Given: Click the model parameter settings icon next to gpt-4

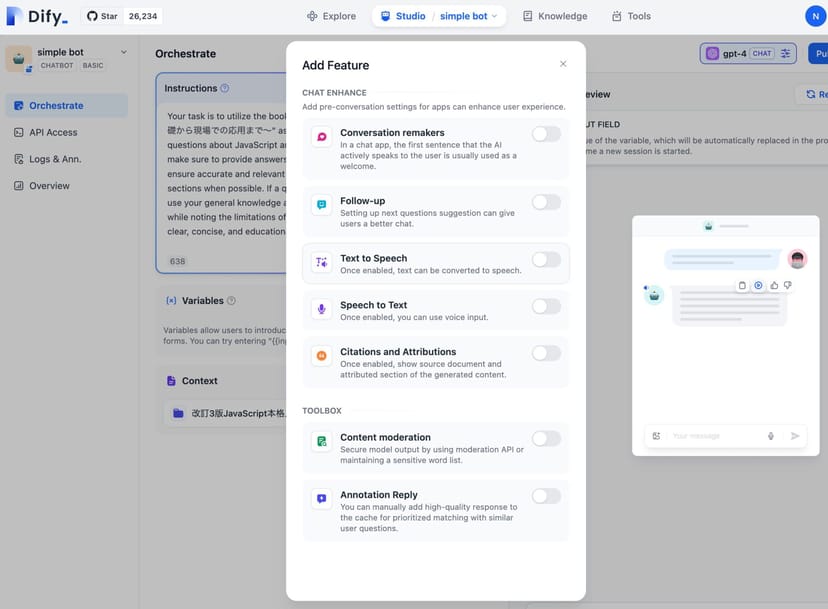Looking at the screenshot, I should [785, 53].
